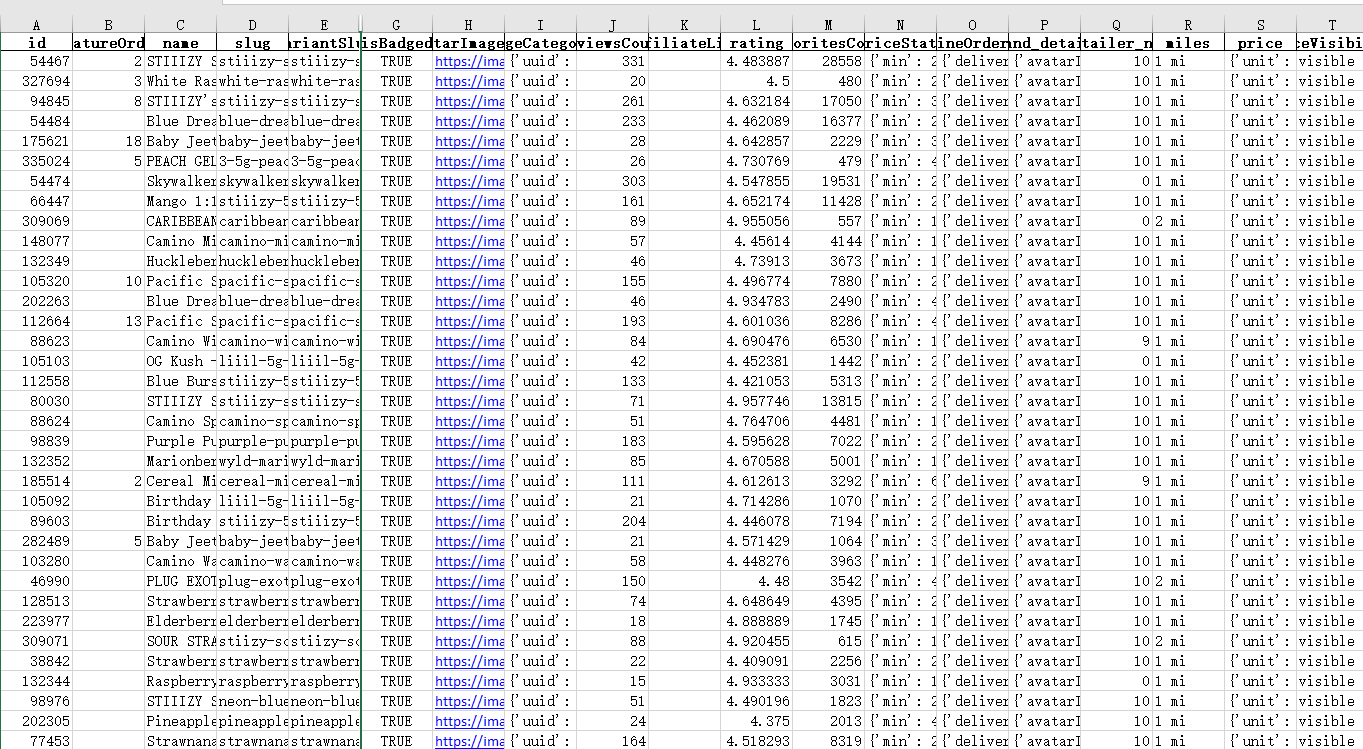Select id cell 148077

[x=37, y=241]
